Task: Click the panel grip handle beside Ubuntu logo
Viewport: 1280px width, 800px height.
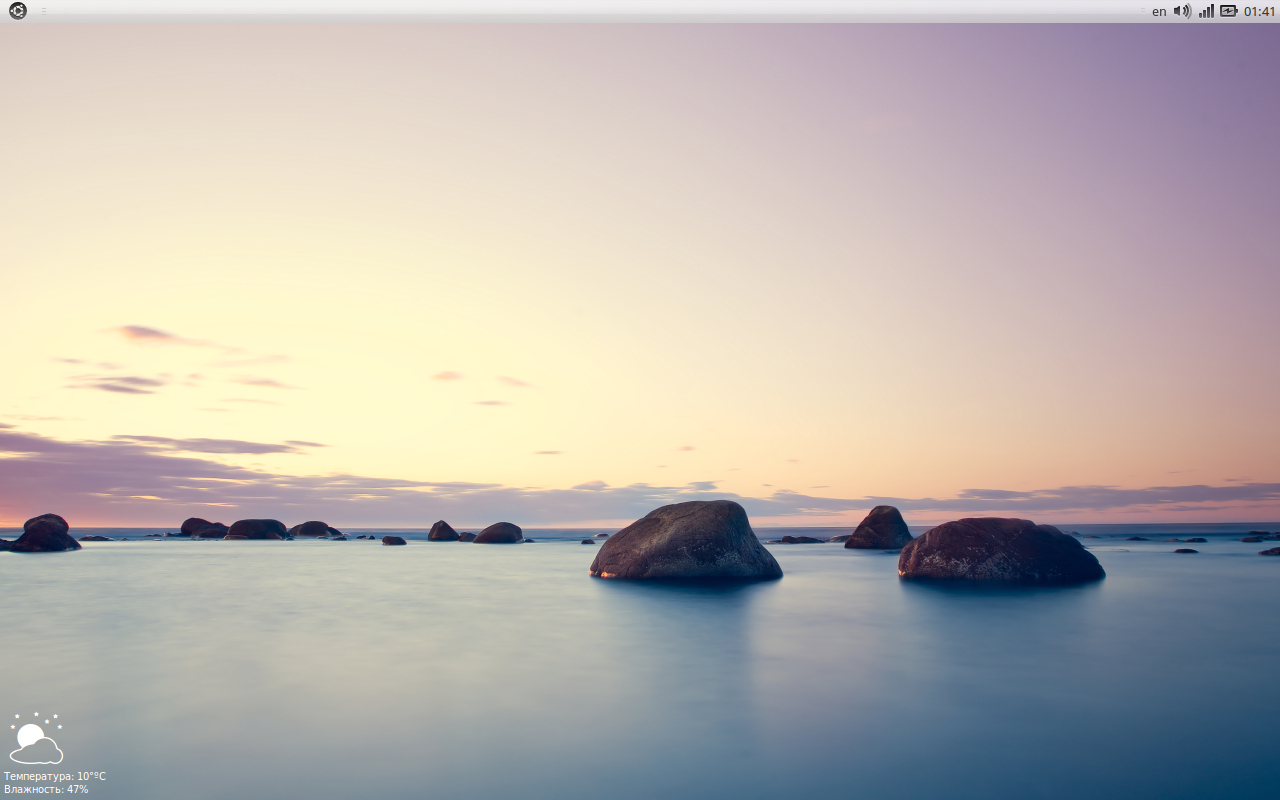Action: 44,11
